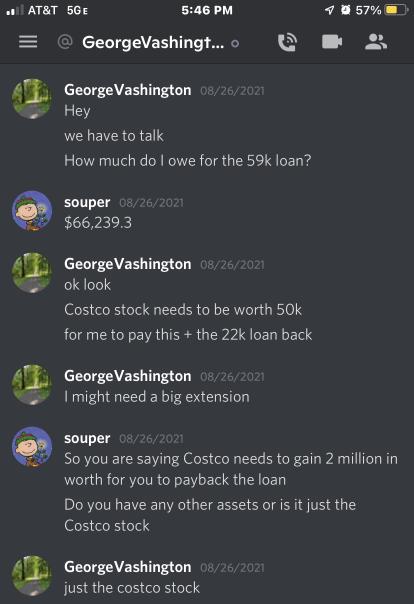
Task: Tap the alarm clock icon in the status bar
Action: coord(345,10)
